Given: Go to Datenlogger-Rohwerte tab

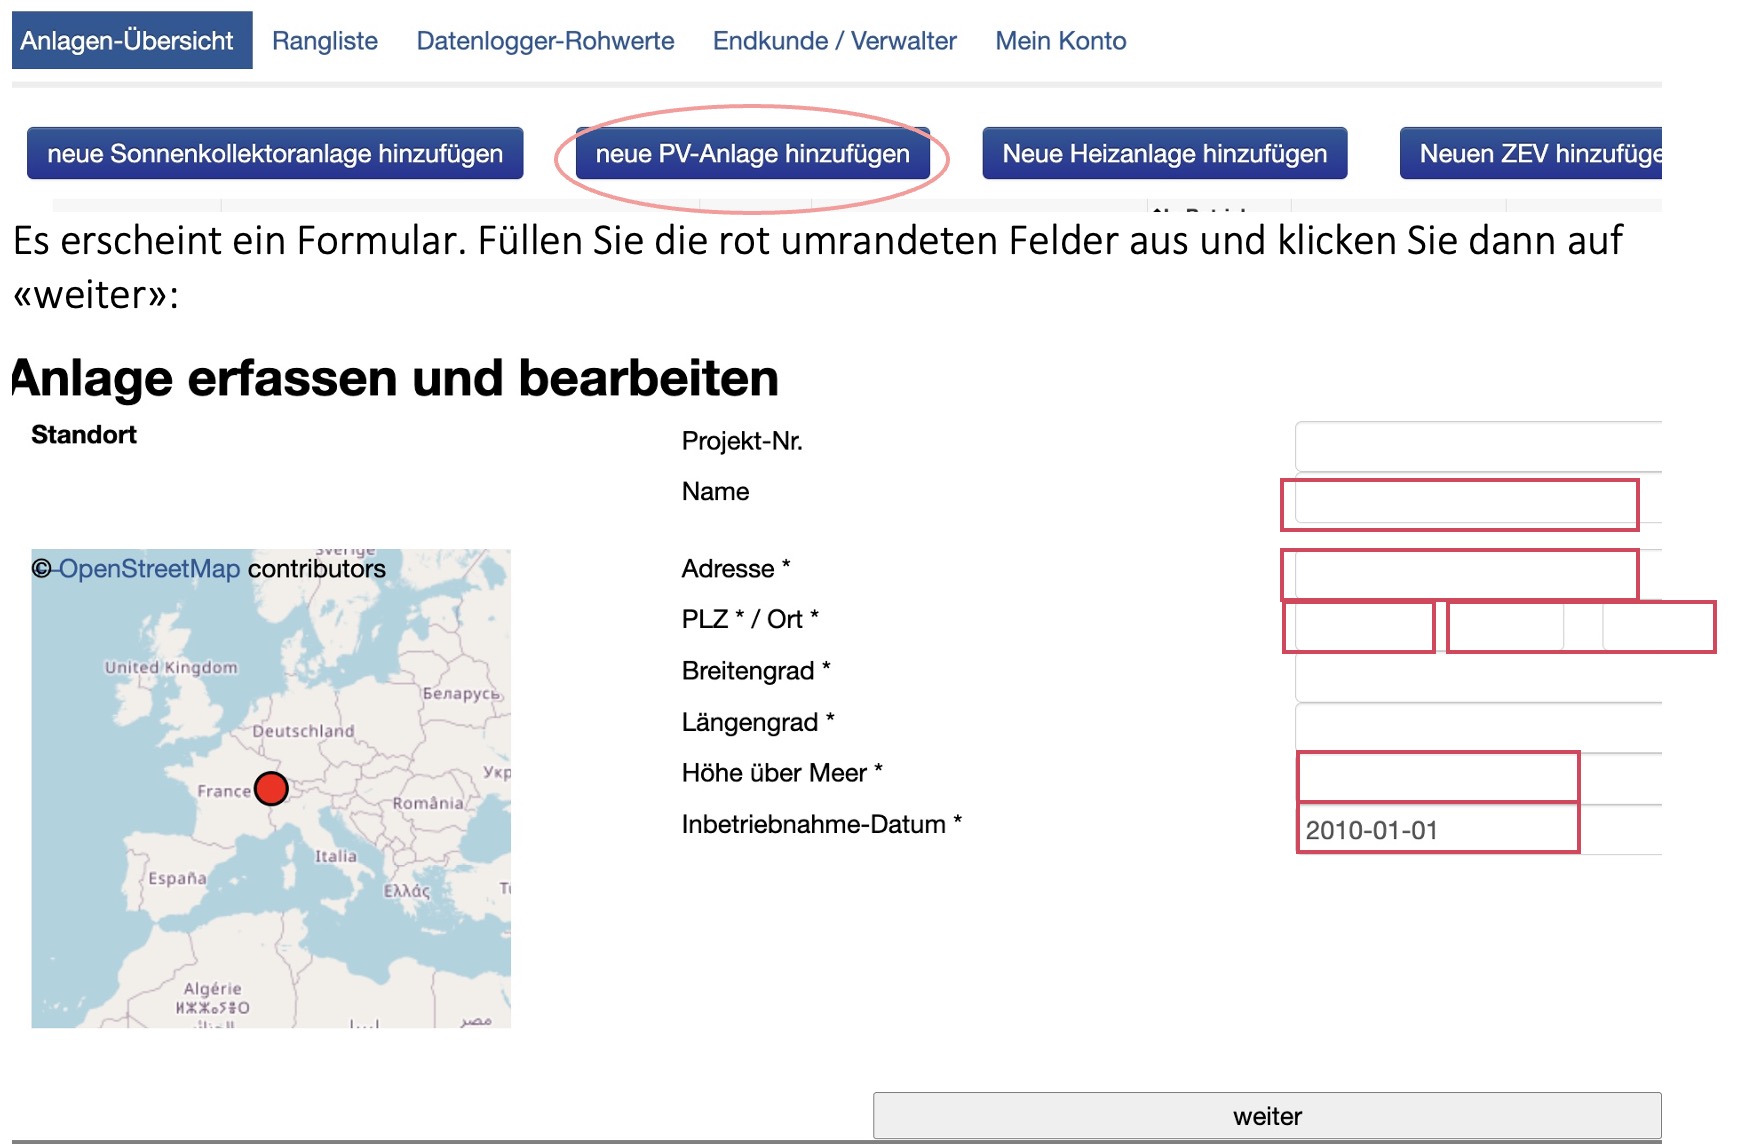Looking at the screenshot, I should coord(545,41).
